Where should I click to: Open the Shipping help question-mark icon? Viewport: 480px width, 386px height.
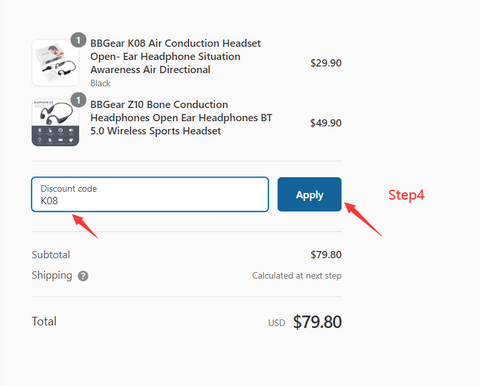point(83,276)
